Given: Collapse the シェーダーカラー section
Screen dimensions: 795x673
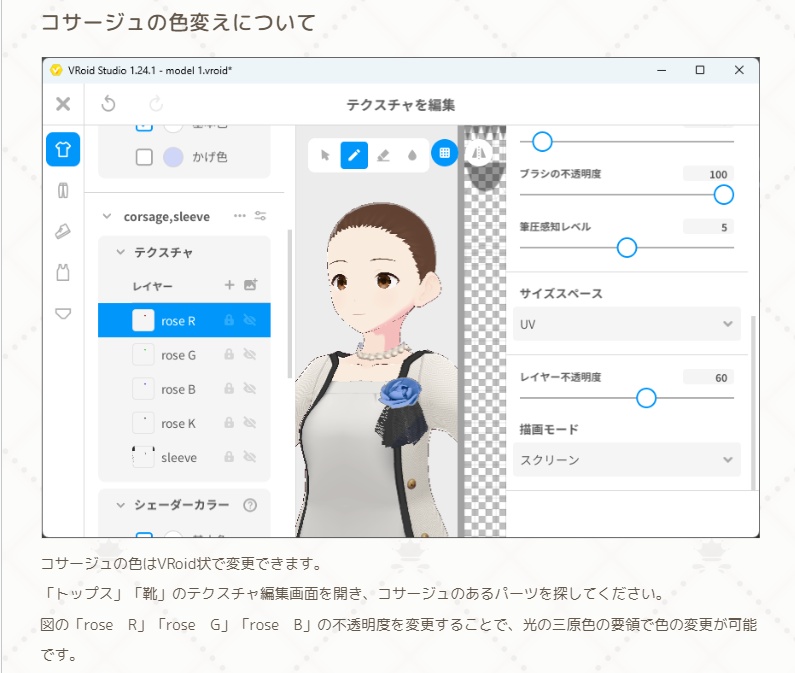Looking at the screenshot, I should click(x=121, y=505).
